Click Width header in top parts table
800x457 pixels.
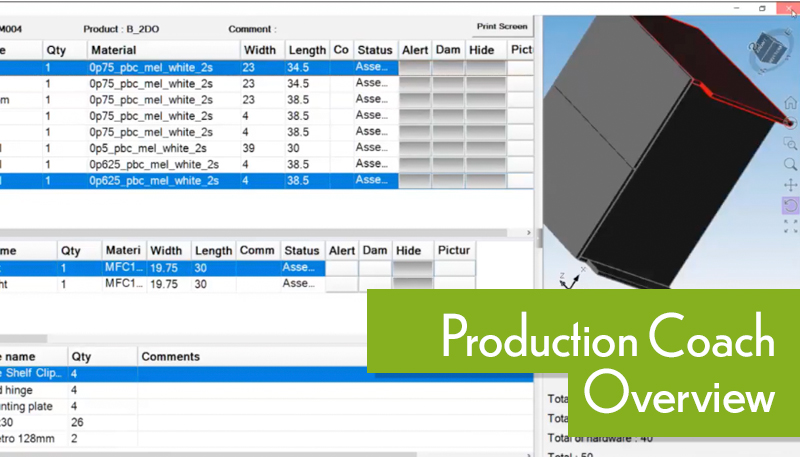click(262, 50)
